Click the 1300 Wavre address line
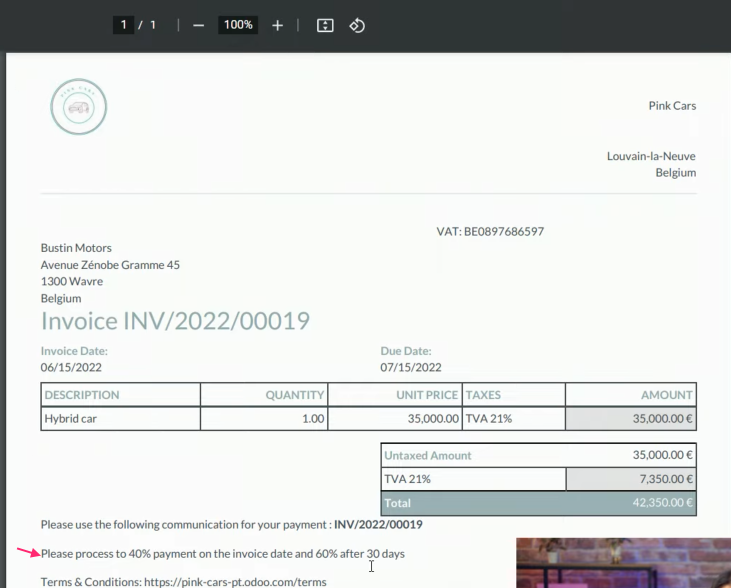This screenshot has width=731, height=588. (x=72, y=281)
